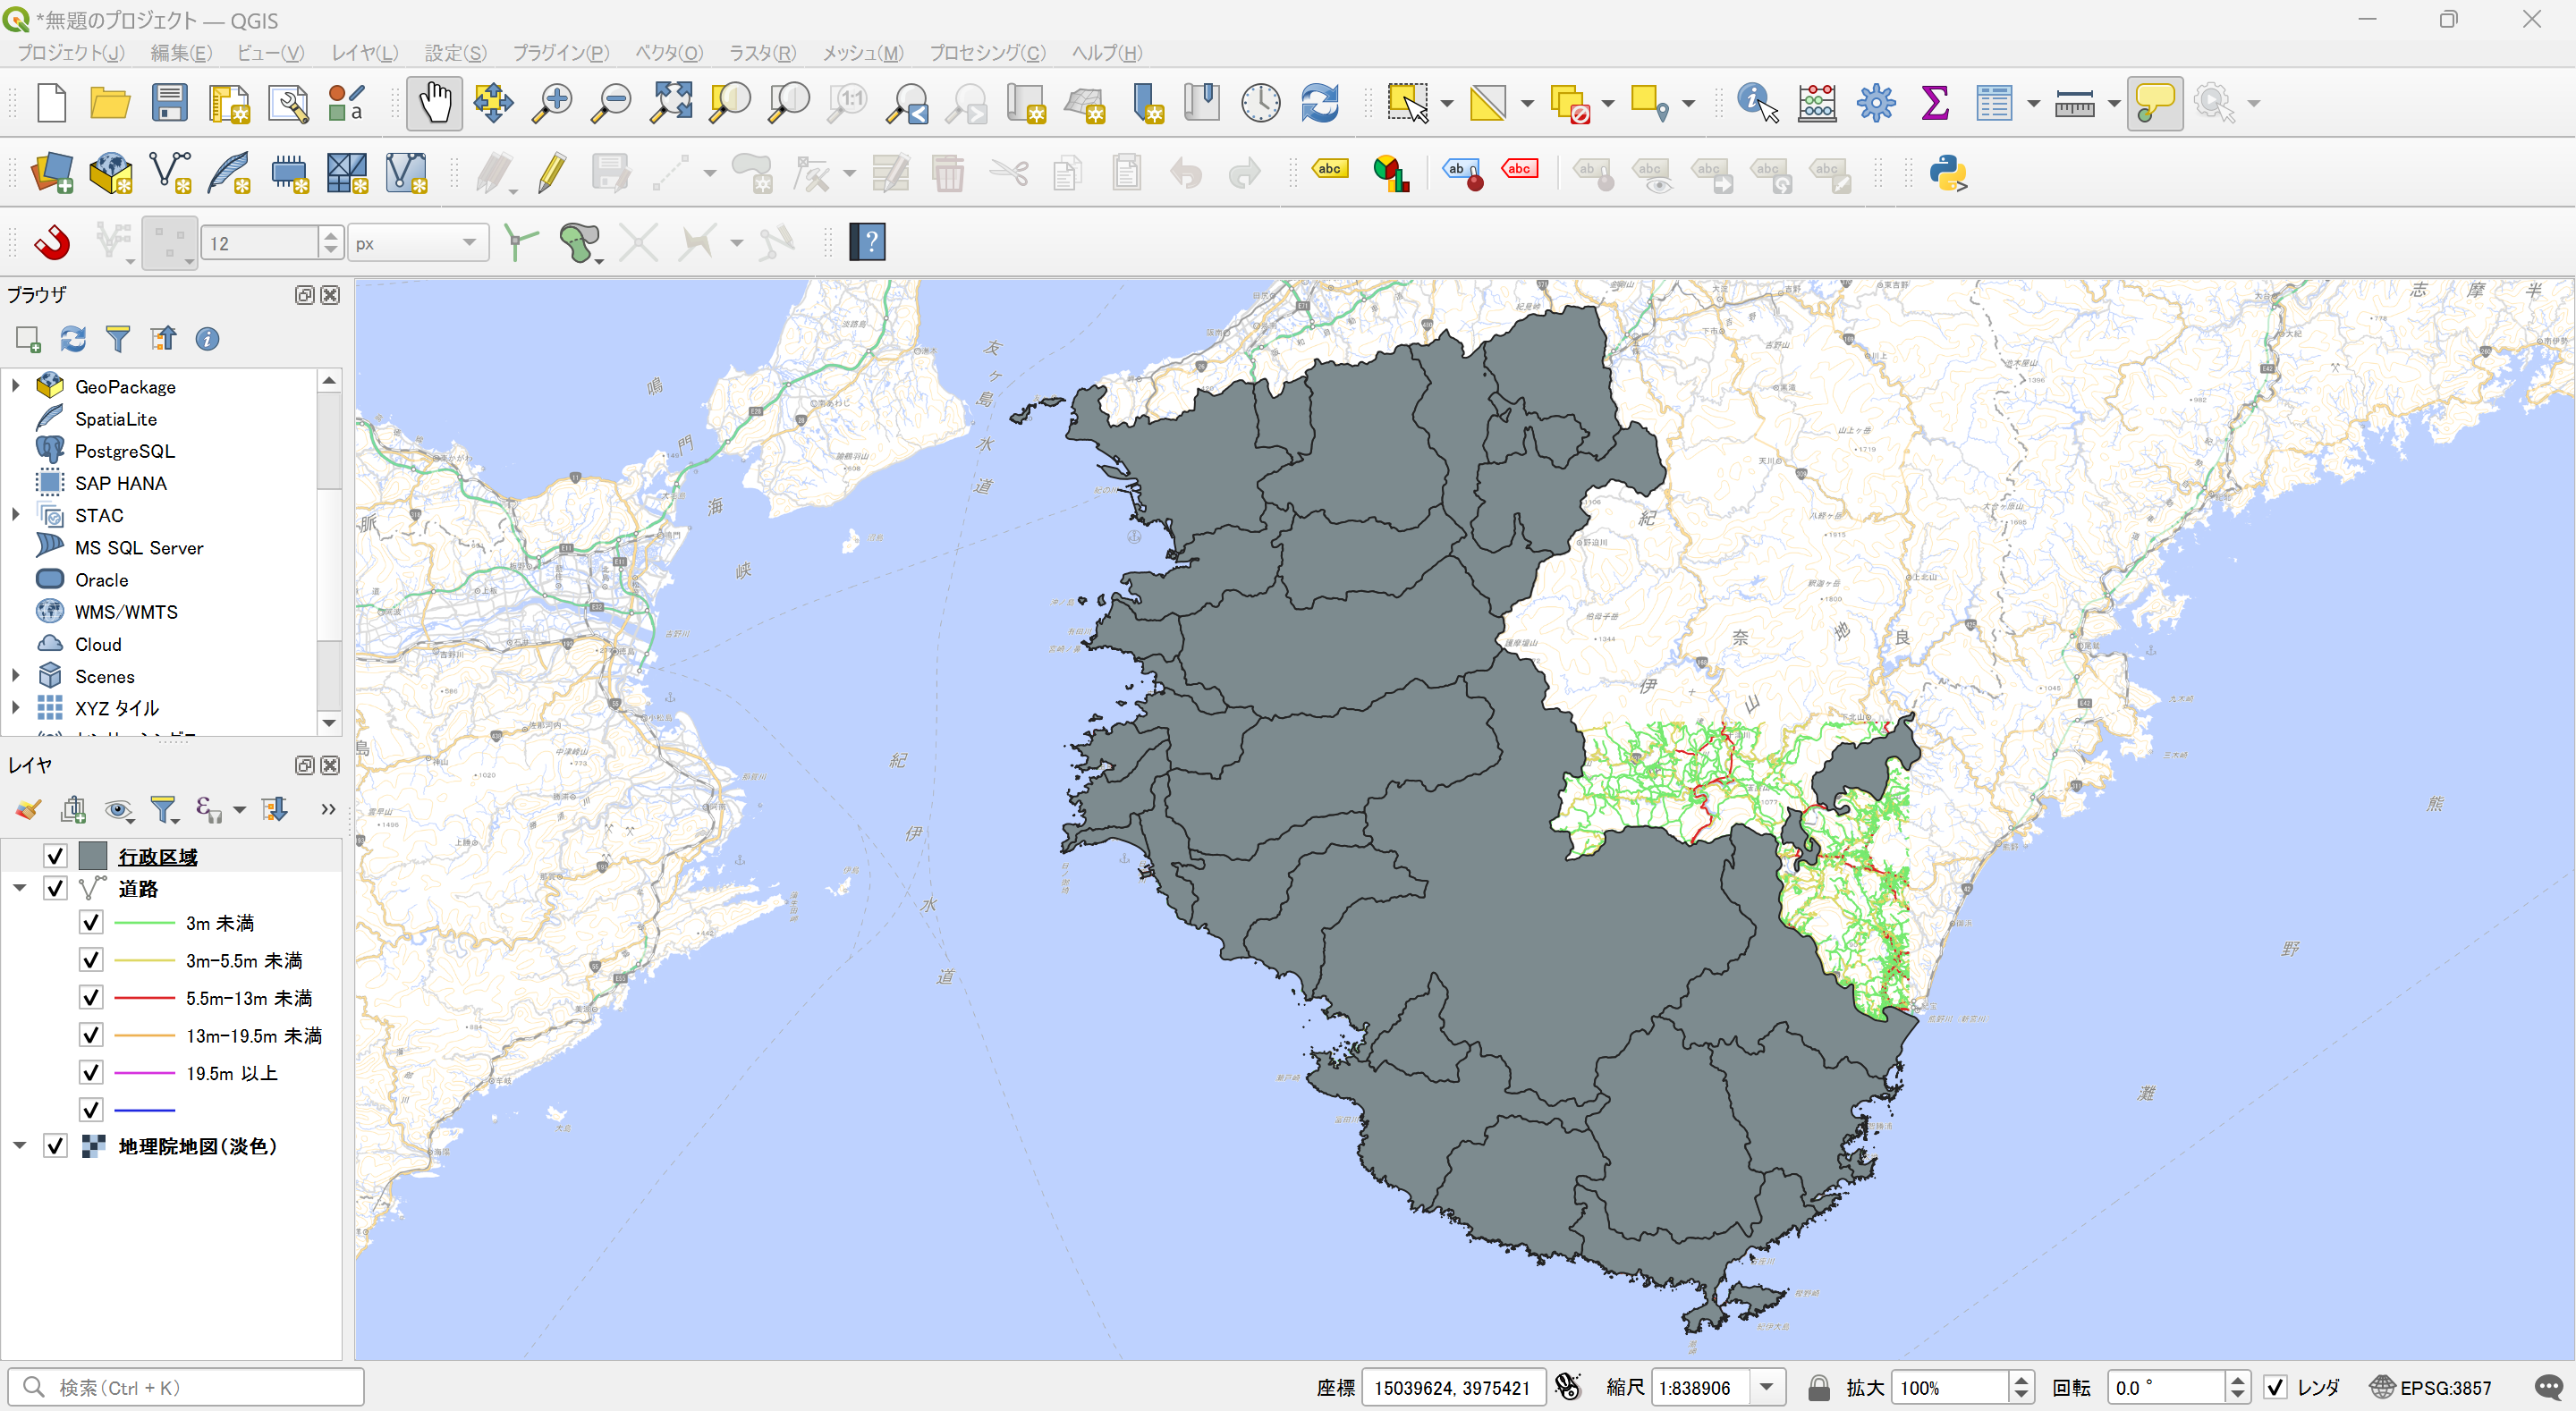Image resolution: width=2576 pixels, height=1411 pixels.
Task: Uncheck the 3m 未満 road category
Action: 91,922
